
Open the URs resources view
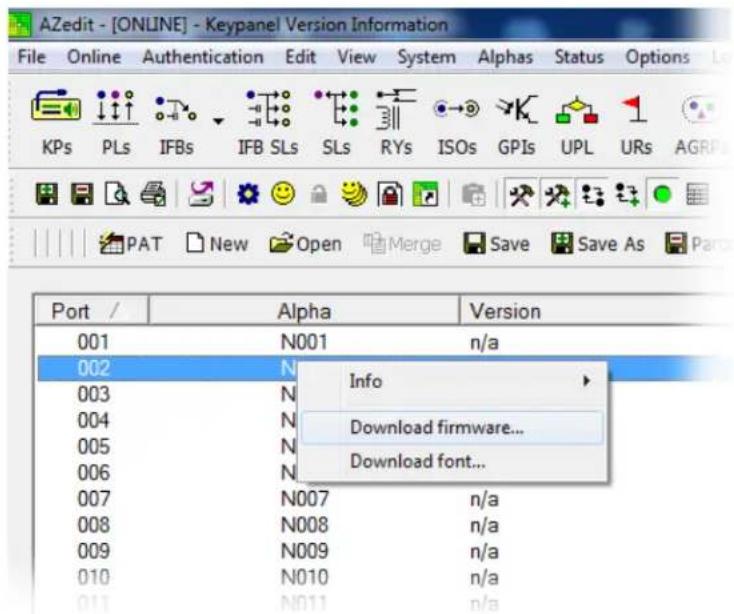[636, 123]
